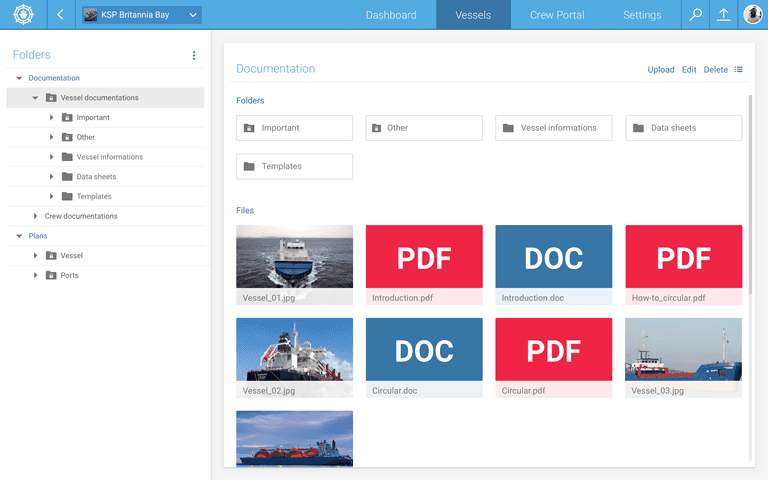The height and width of the screenshot is (480, 768).
Task: Click the Upload link in Documentation
Action: (661, 70)
